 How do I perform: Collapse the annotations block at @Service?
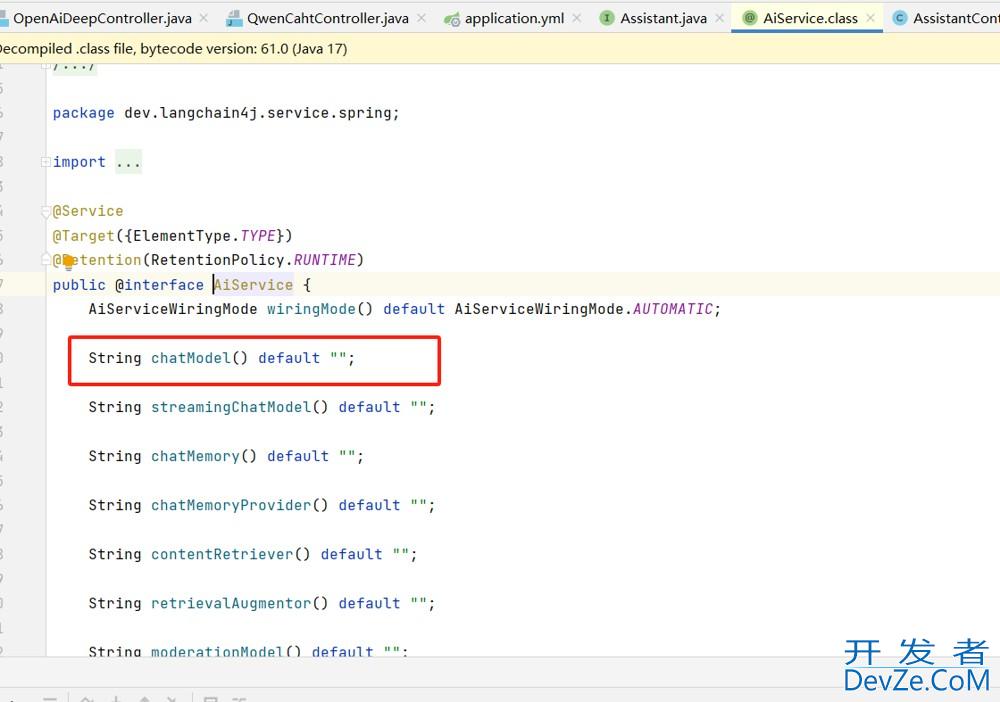tap(45, 211)
